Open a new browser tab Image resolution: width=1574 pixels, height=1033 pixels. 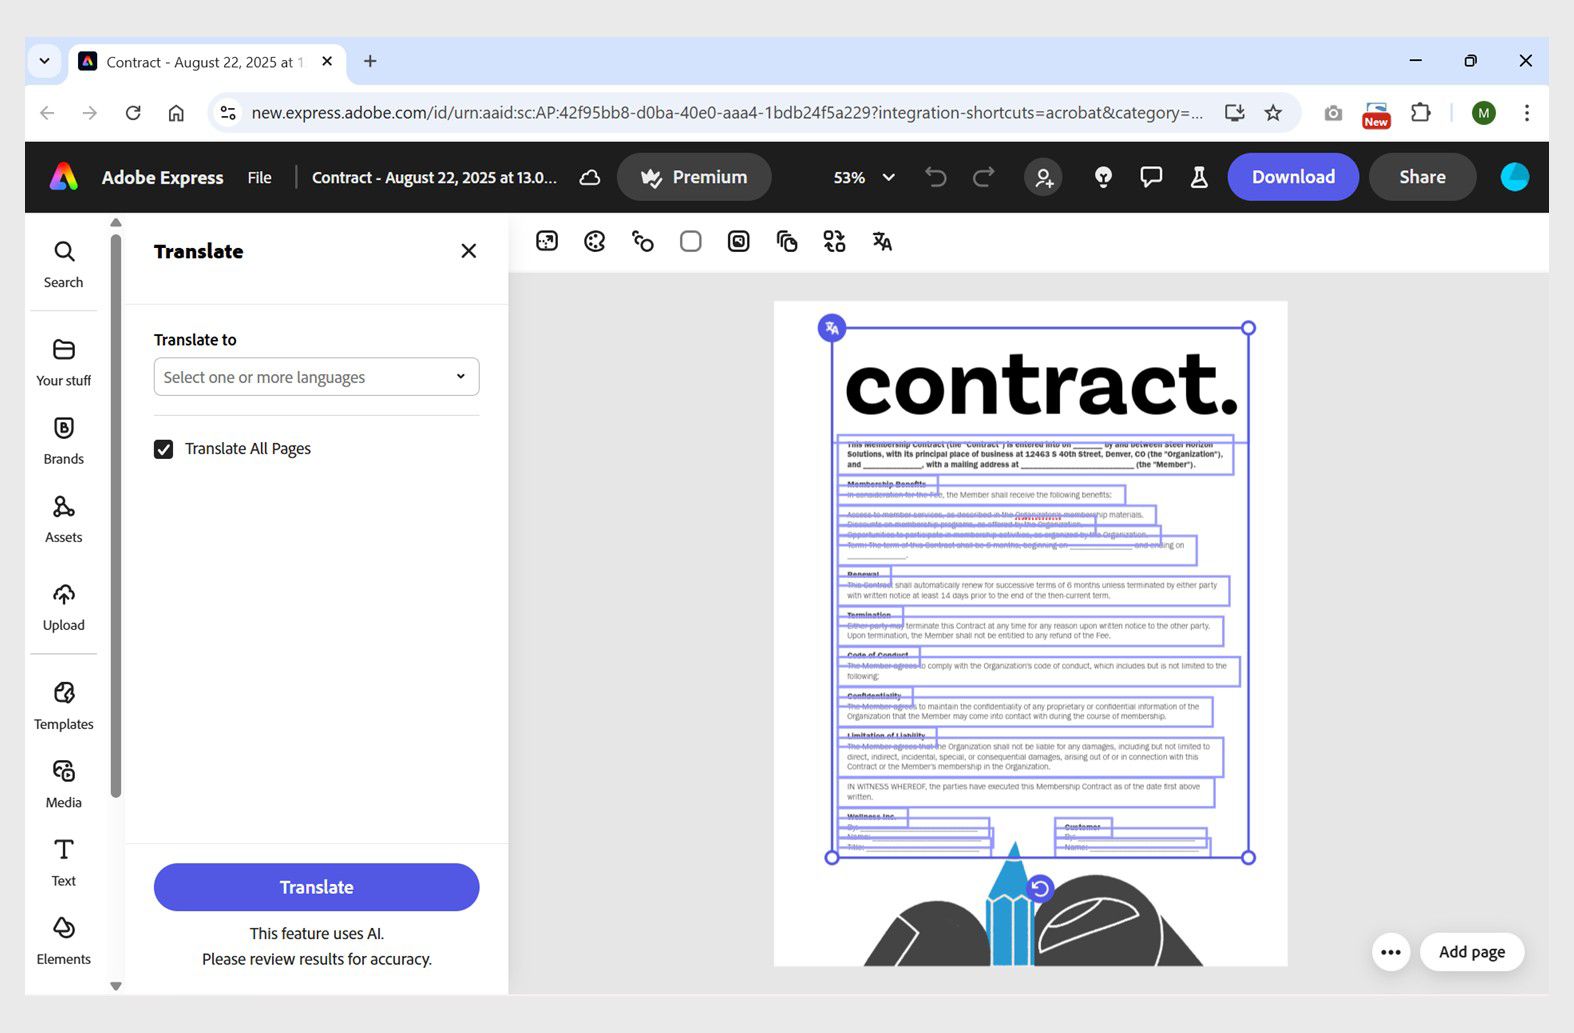click(x=370, y=61)
